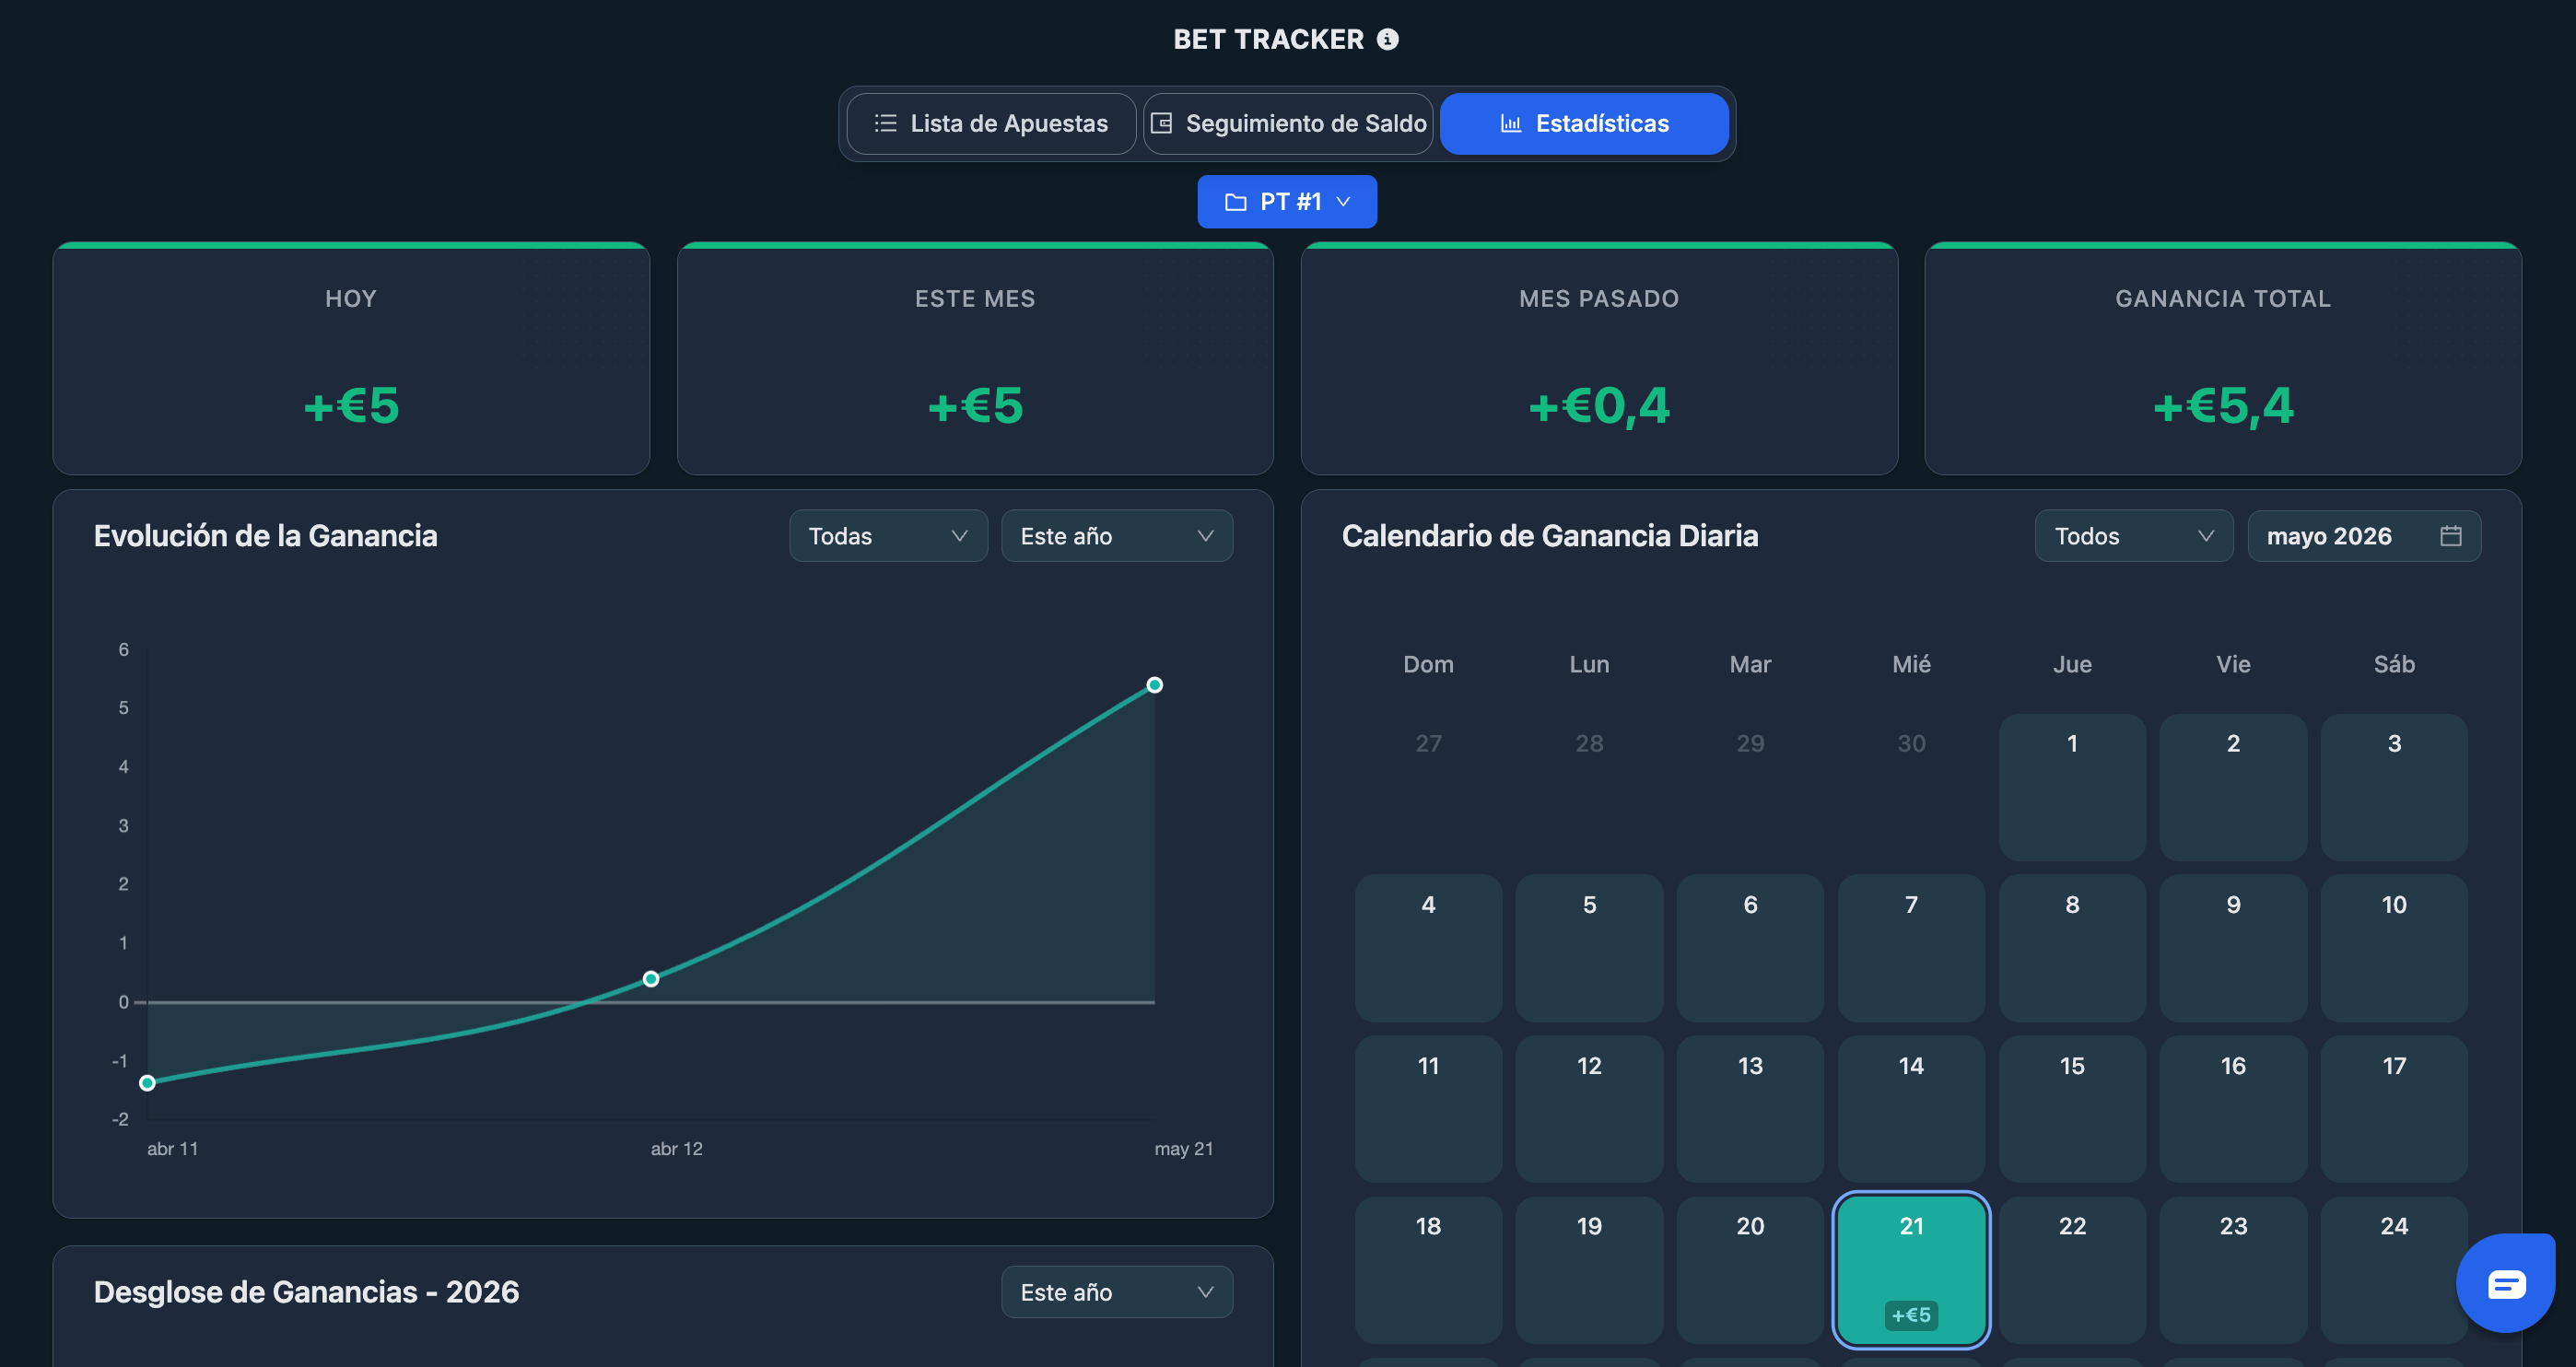This screenshot has width=2576, height=1367.
Task: Click the HOY profit card
Action: 351,359
